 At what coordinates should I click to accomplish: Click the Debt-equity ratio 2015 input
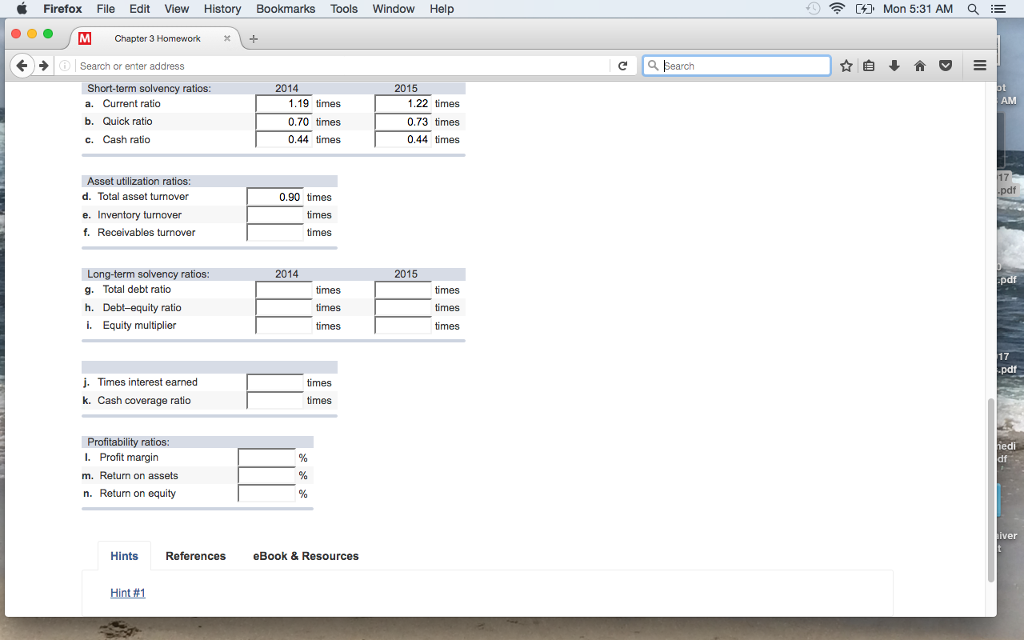(x=403, y=308)
